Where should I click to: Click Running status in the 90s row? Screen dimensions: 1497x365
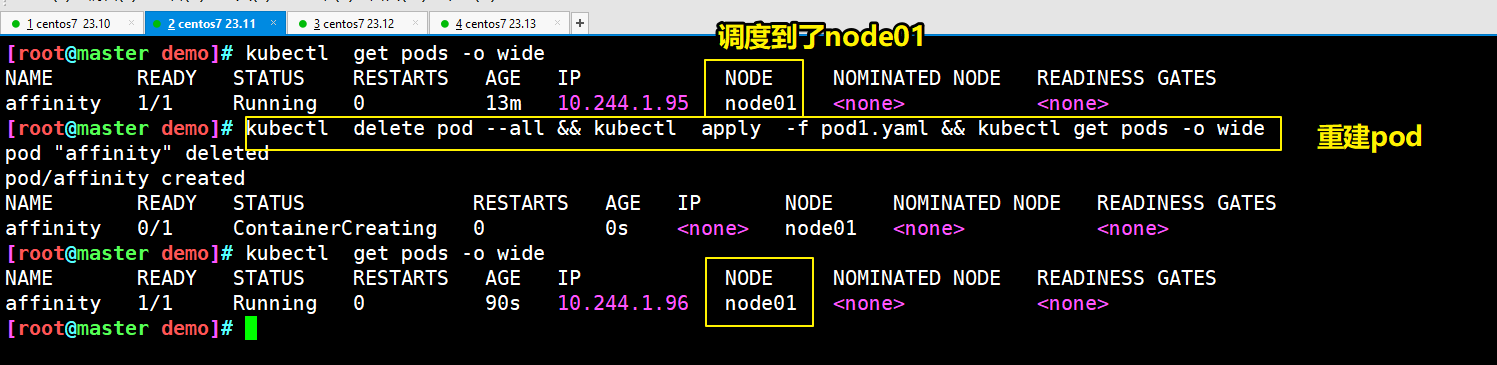[x=275, y=303]
